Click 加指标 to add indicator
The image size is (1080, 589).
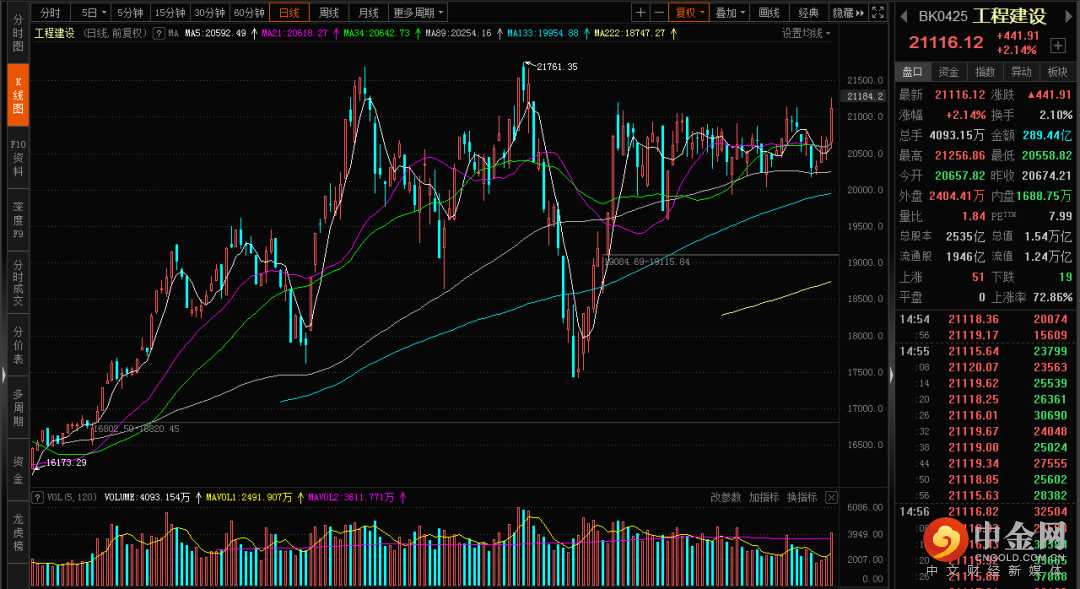[764, 497]
